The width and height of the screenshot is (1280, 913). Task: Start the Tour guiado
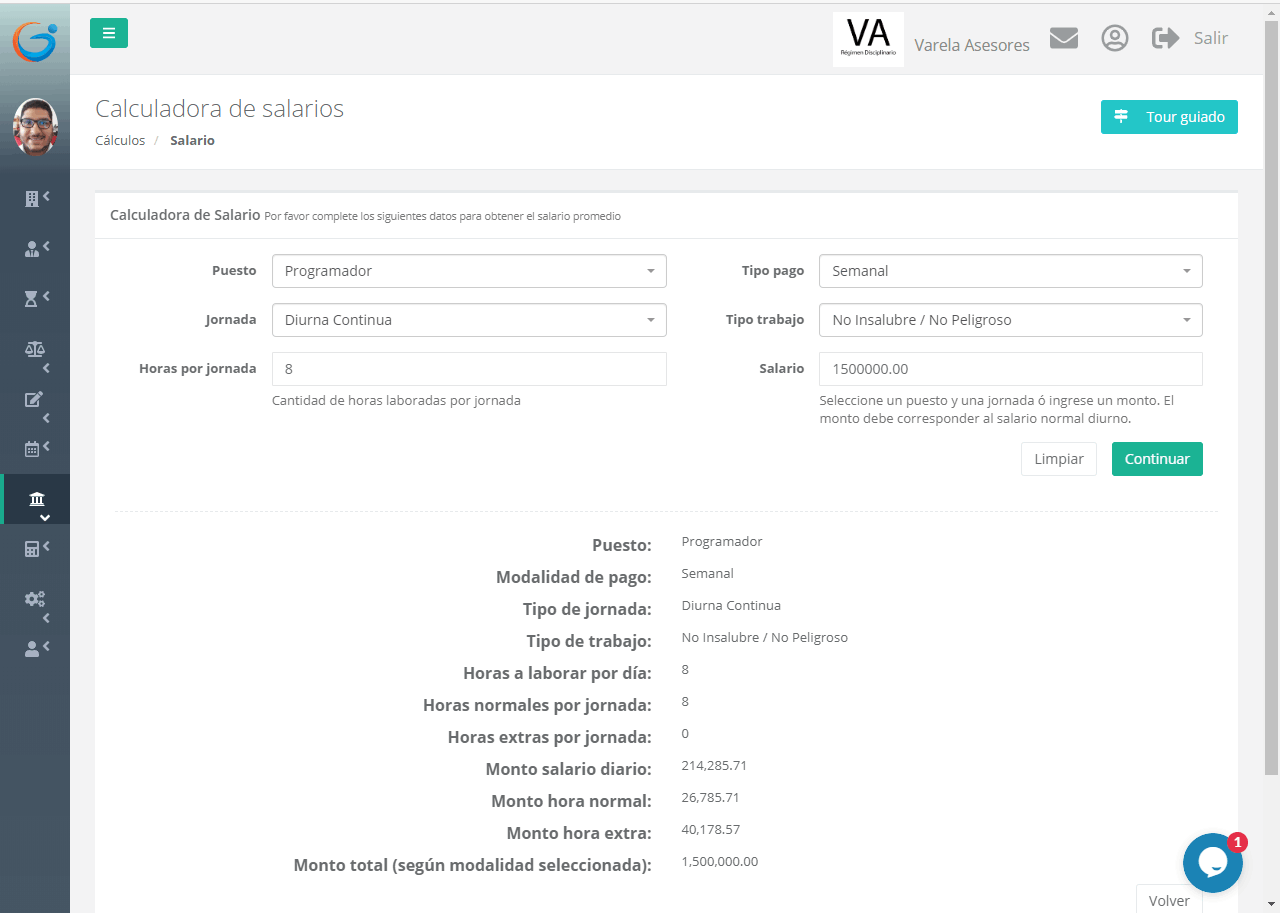(x=1169, y=117)
